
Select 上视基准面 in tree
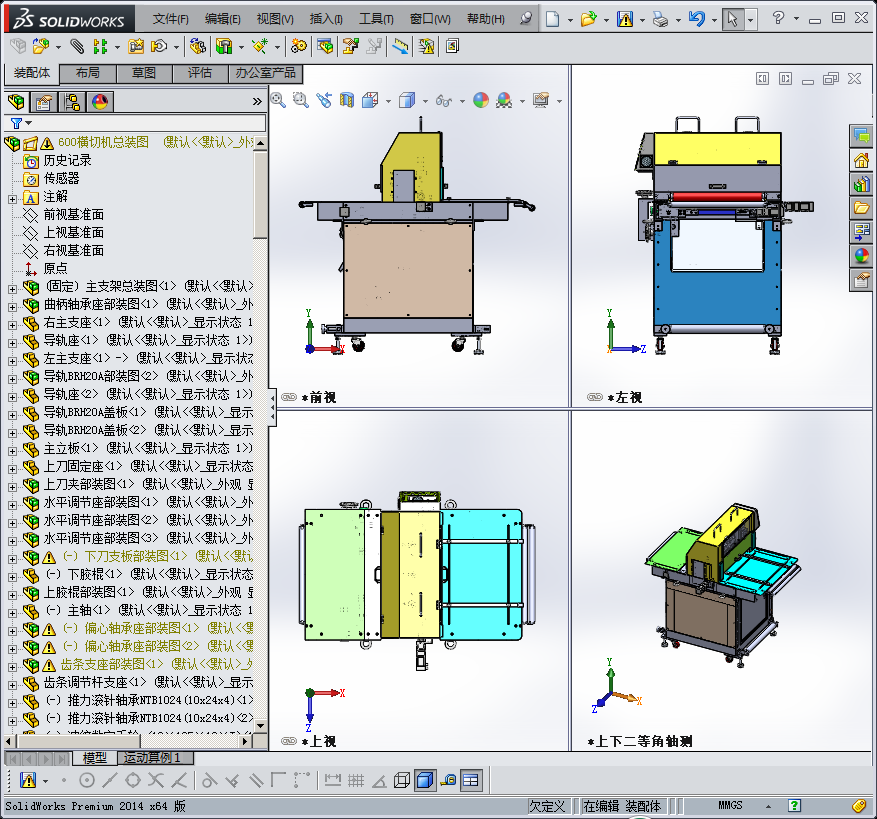[73, 232]
